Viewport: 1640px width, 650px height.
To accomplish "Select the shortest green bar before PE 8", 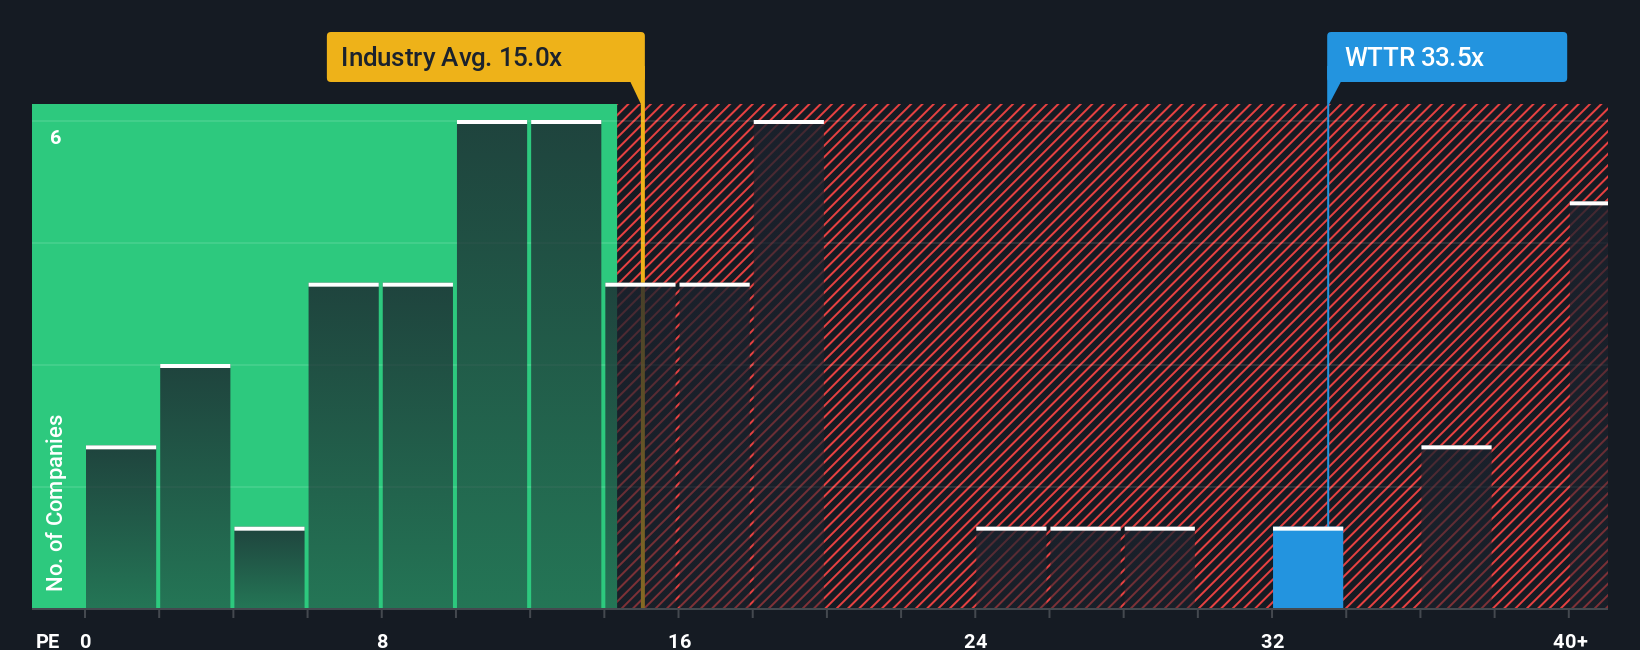I will (269, 568).
